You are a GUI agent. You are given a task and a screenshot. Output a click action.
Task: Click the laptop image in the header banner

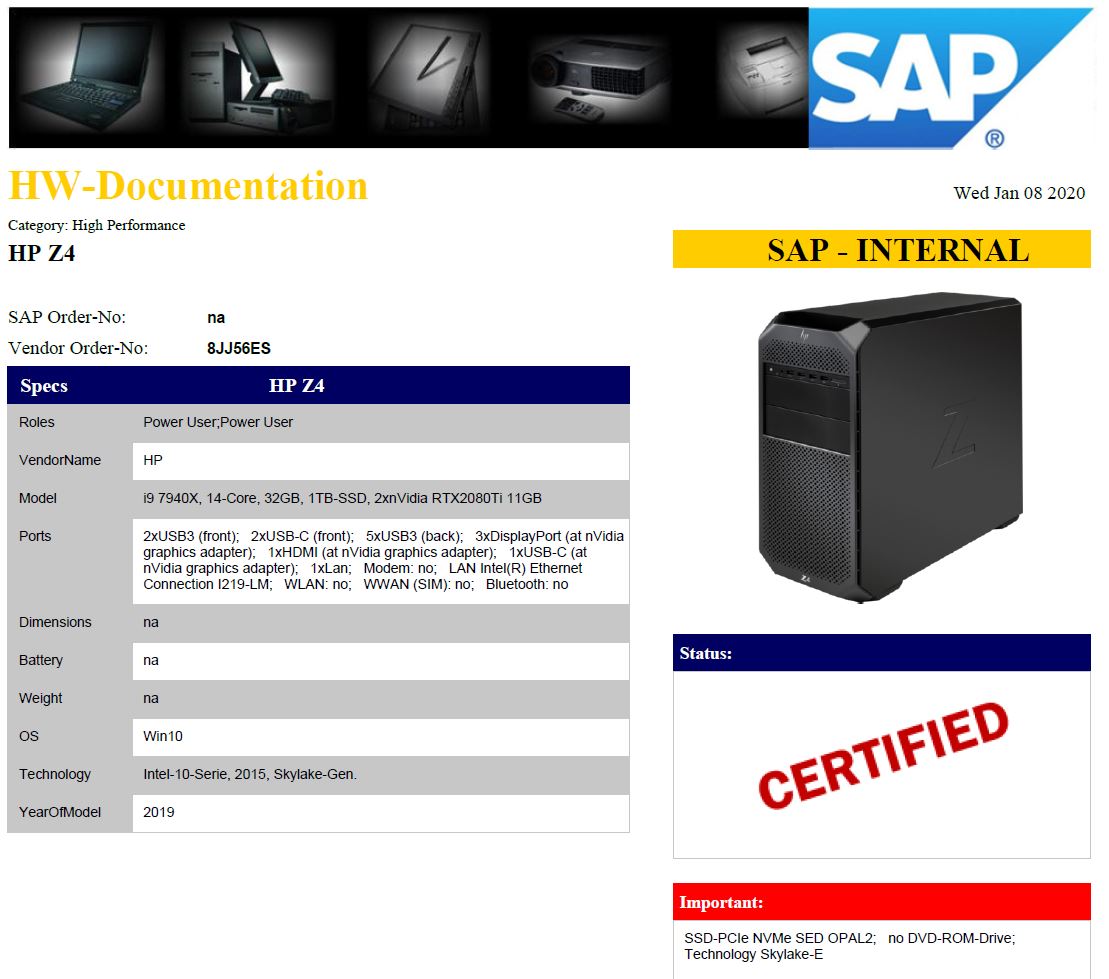pyautogui.click(x=88, y=76)
